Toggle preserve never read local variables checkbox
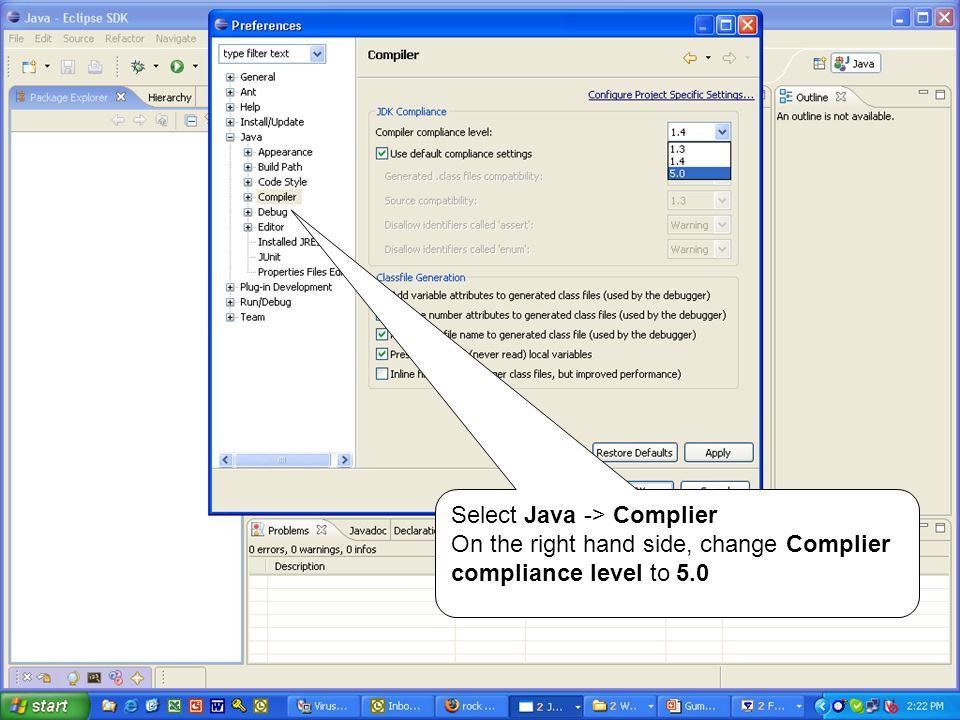The width and height of the screenshot is (960, 720). pos(381,354)
